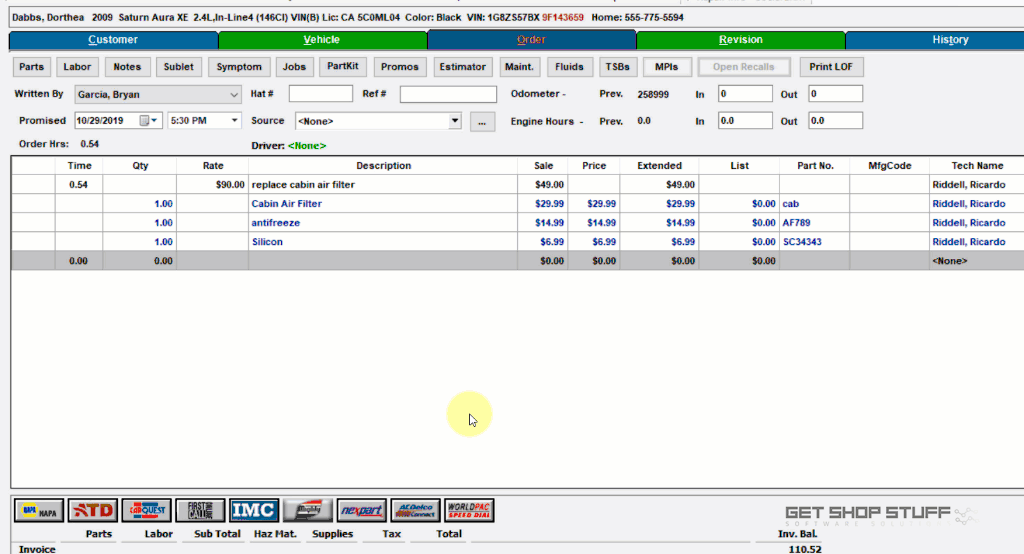Switch to the Vehicle tab

322,40
